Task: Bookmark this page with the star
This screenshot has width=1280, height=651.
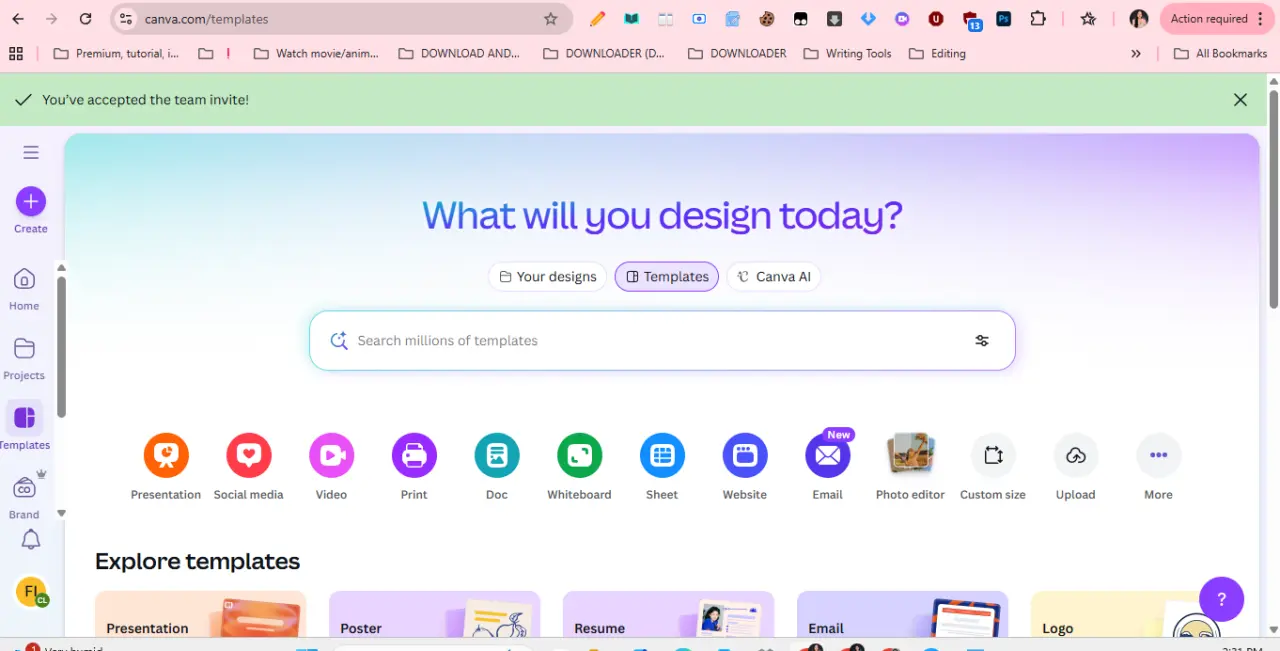Action: pyautogui.click(x=550, y=19)
